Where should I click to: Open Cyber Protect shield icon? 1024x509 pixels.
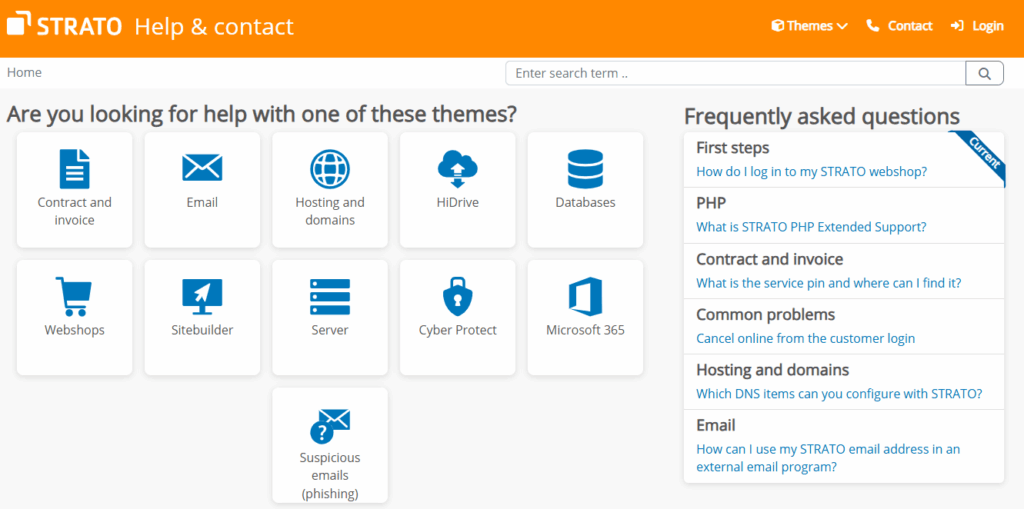[457, 297]
